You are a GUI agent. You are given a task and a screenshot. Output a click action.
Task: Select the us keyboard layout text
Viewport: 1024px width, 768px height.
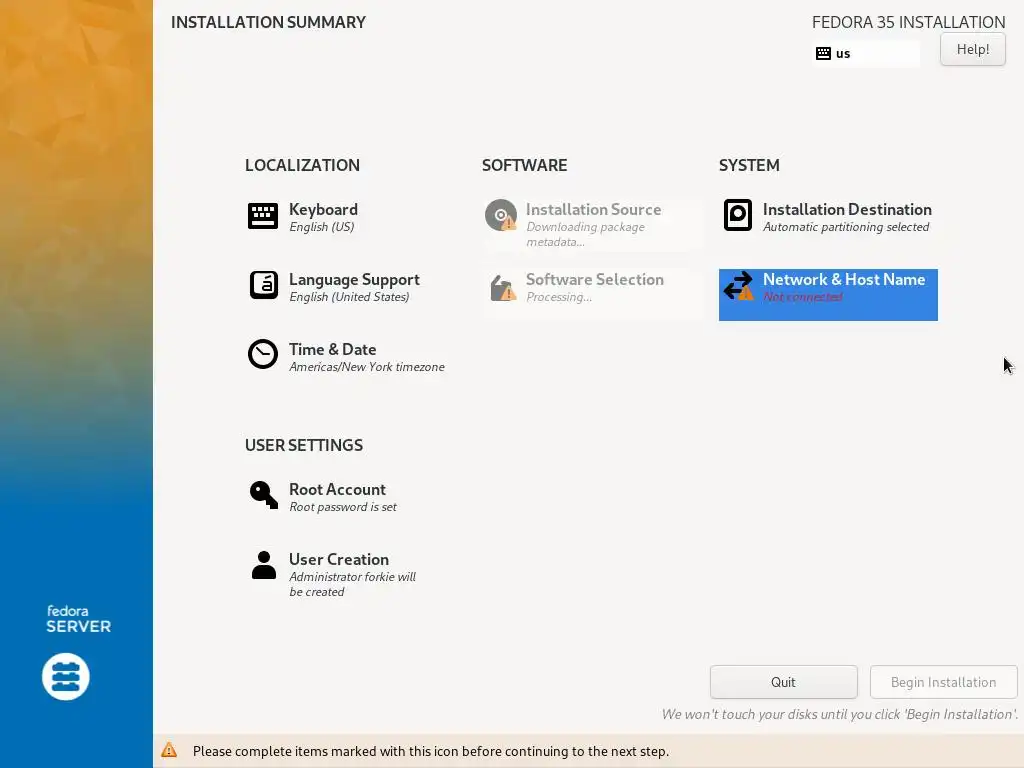843,54
